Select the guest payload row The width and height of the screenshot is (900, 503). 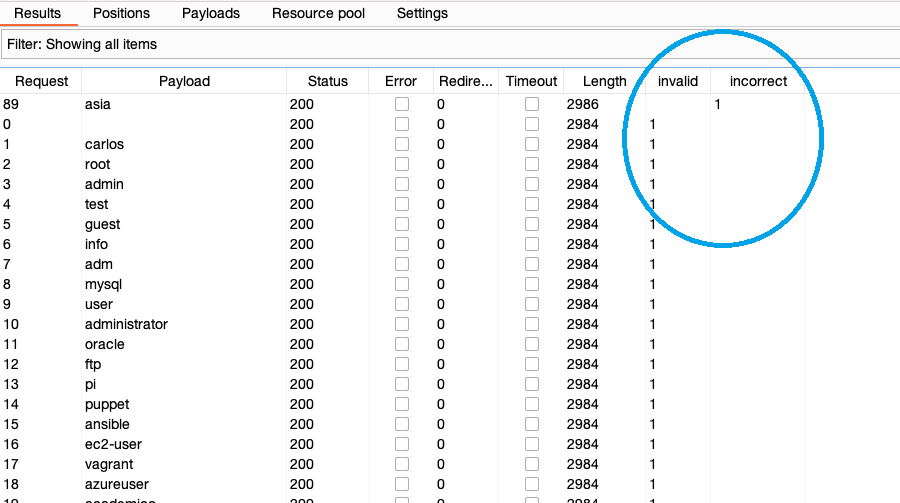coord(450,224)
